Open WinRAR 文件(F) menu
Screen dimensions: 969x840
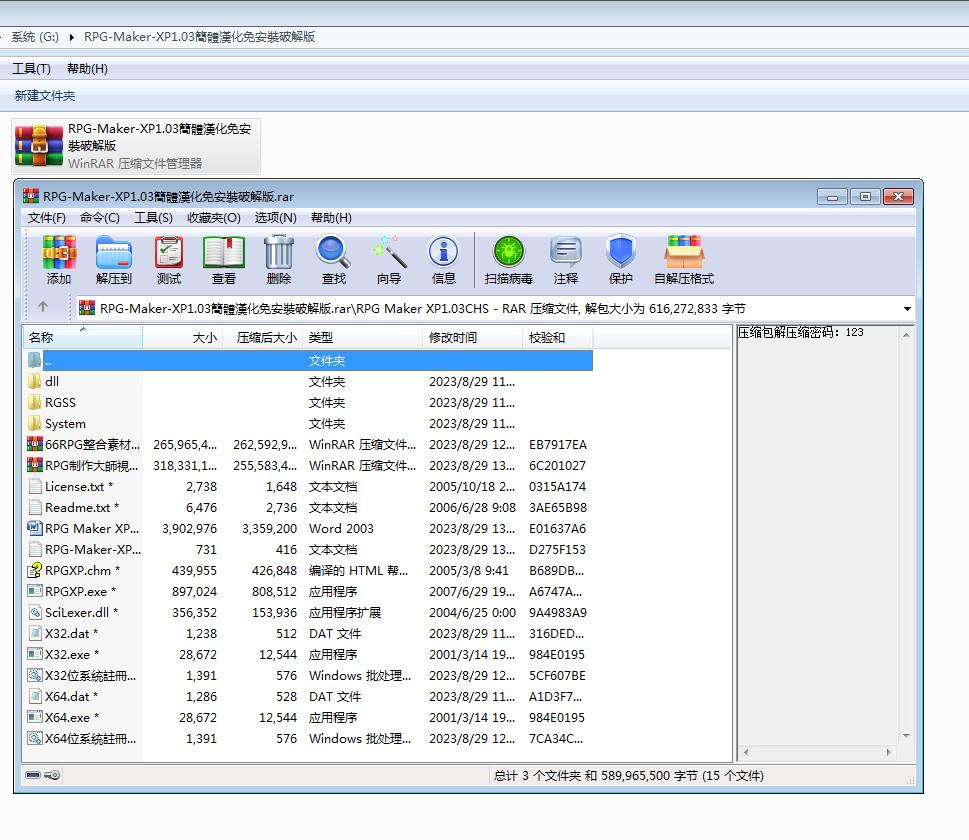[x=46, y=218]
